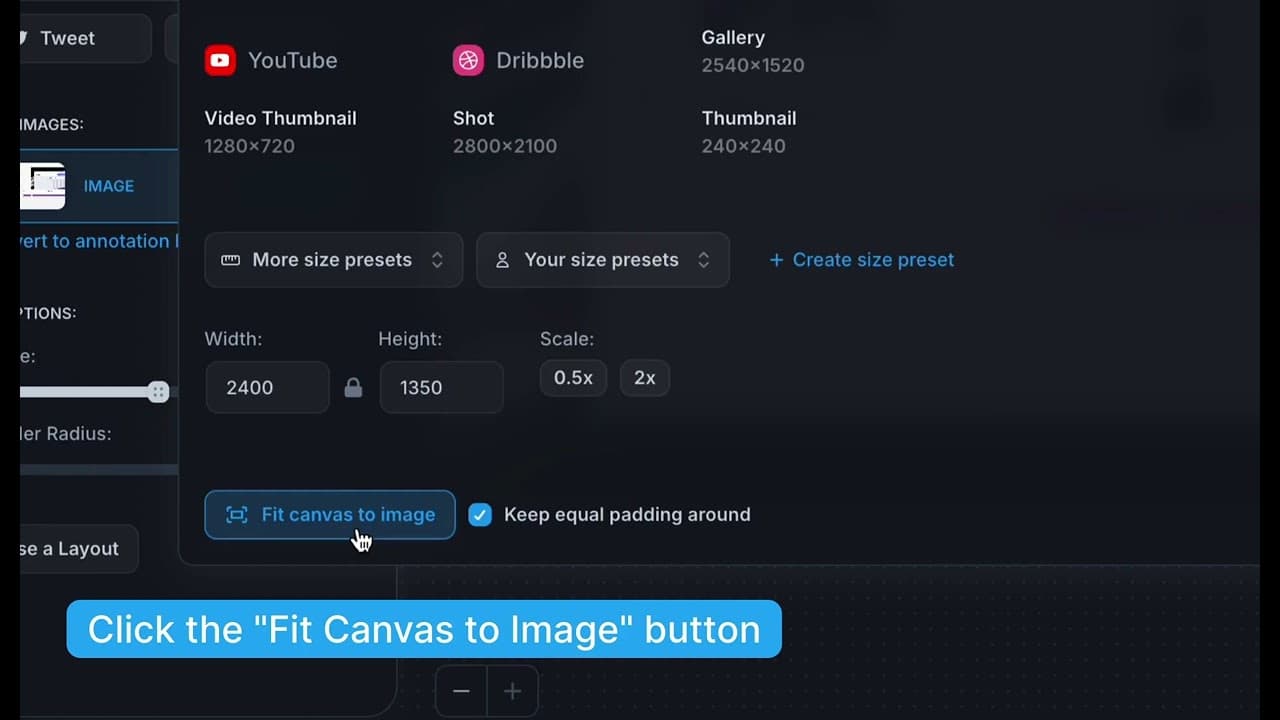Select the Dribbble Shot 2800×2100 preset

tap(505, 131)
